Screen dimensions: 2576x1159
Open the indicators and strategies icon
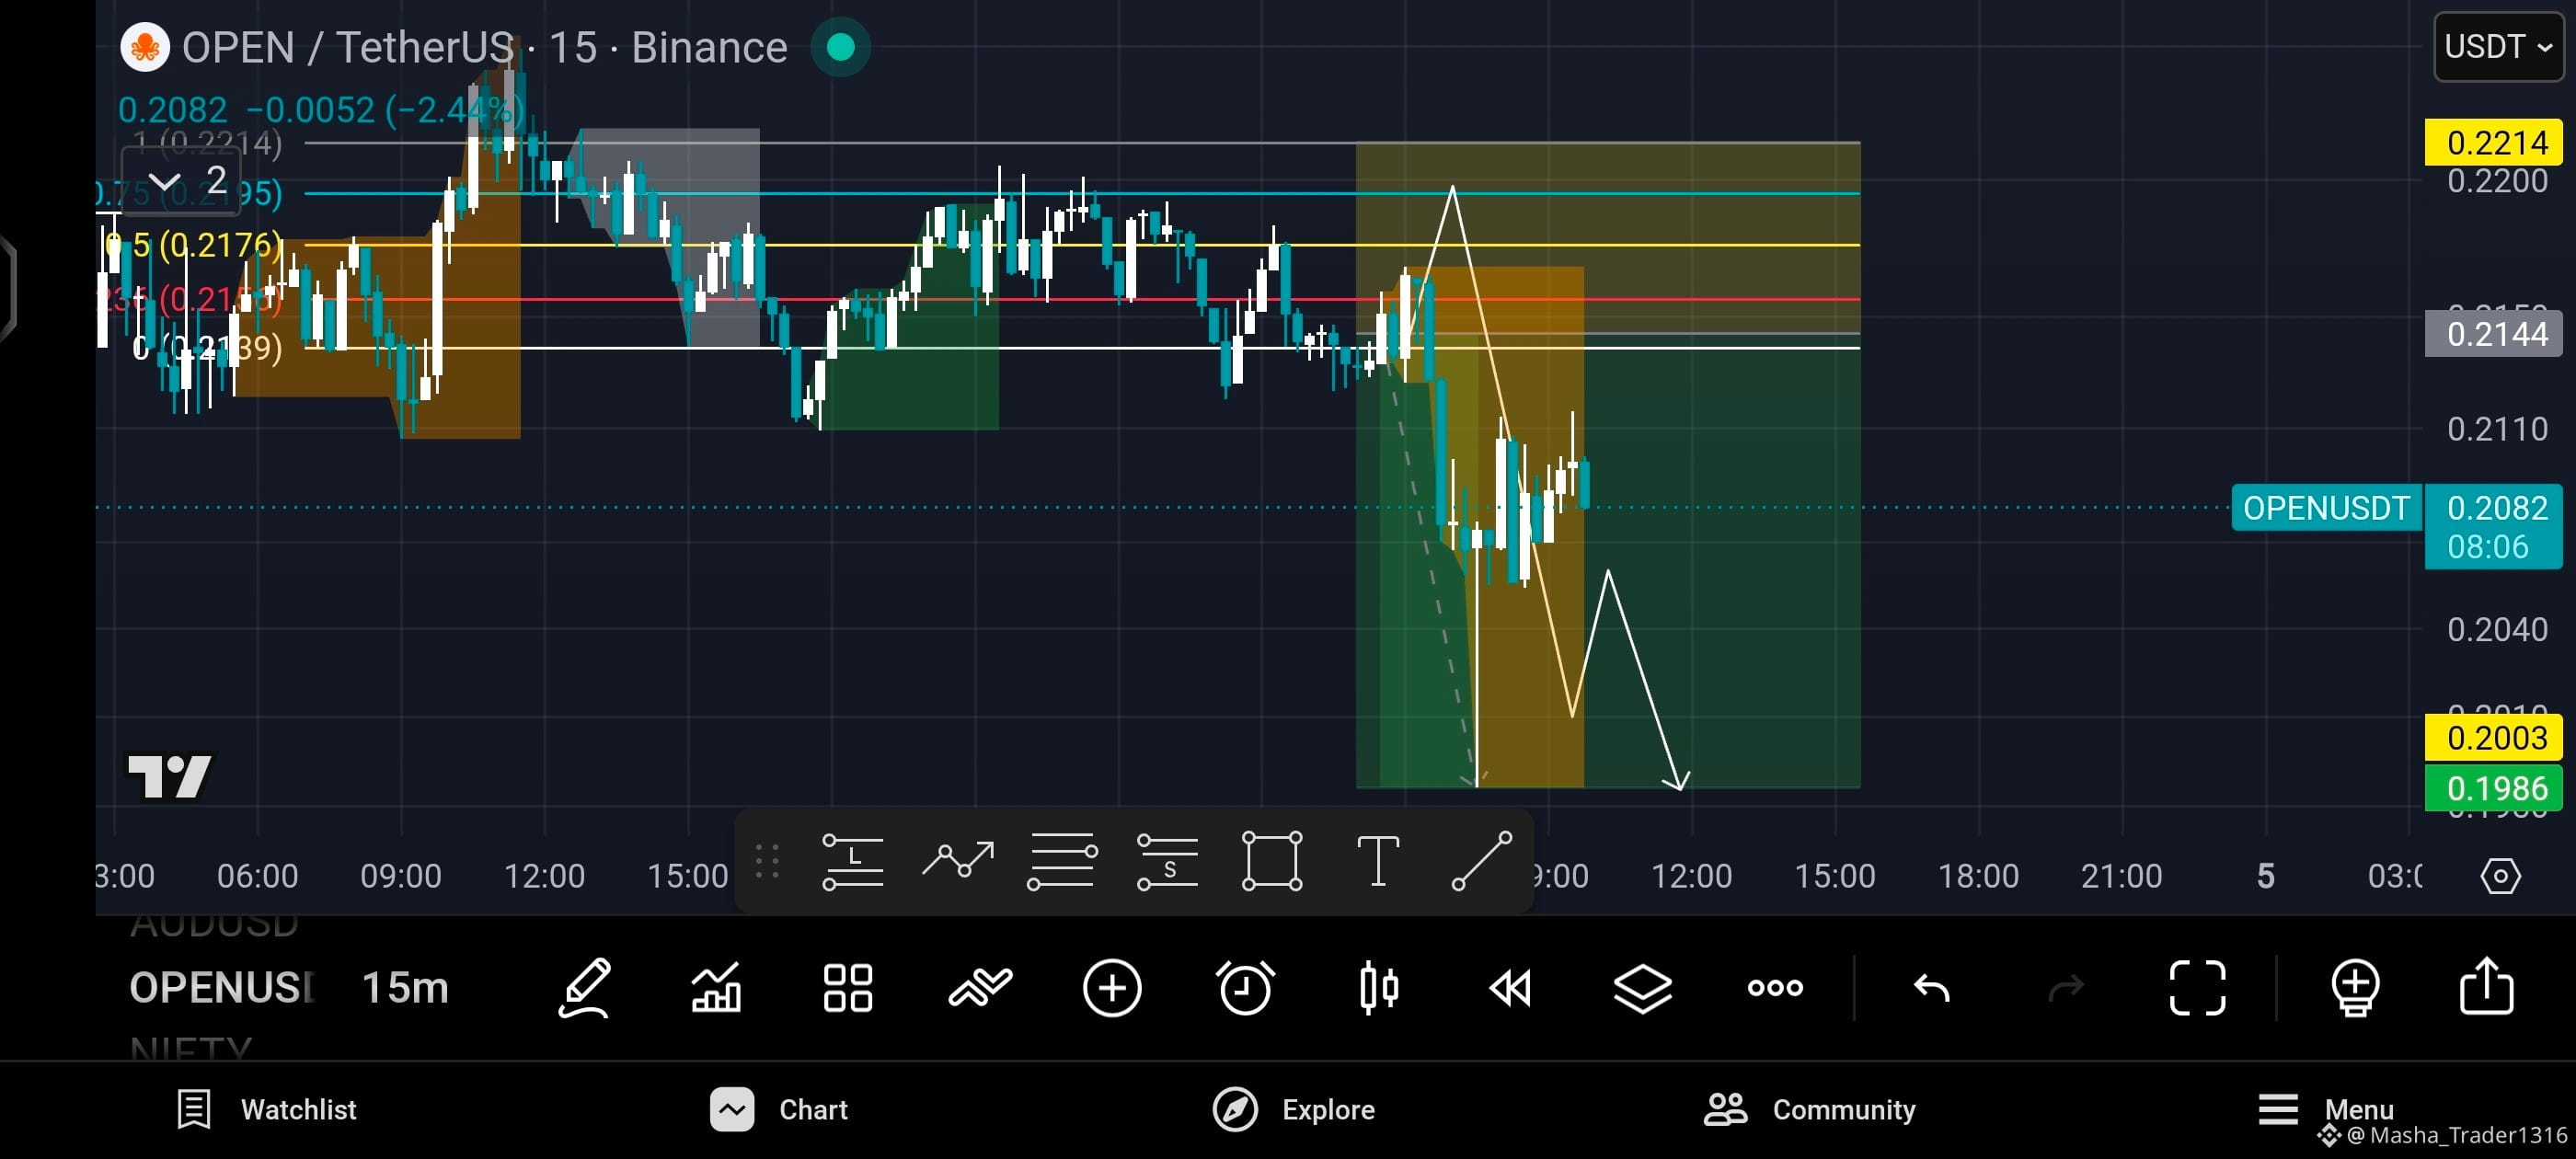(980, 988)
